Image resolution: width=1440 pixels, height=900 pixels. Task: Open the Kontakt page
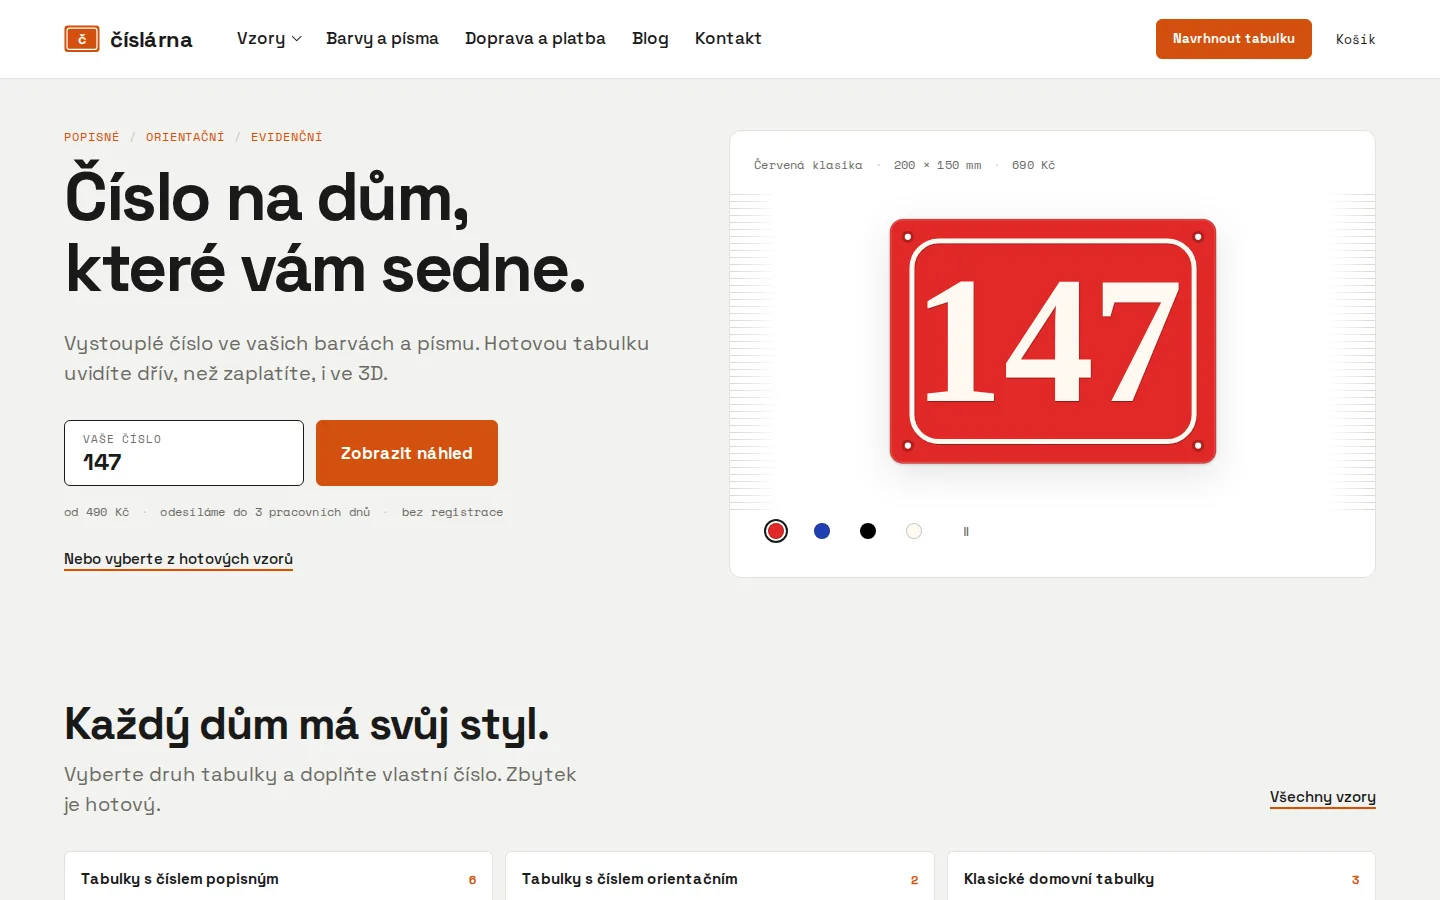728,38
